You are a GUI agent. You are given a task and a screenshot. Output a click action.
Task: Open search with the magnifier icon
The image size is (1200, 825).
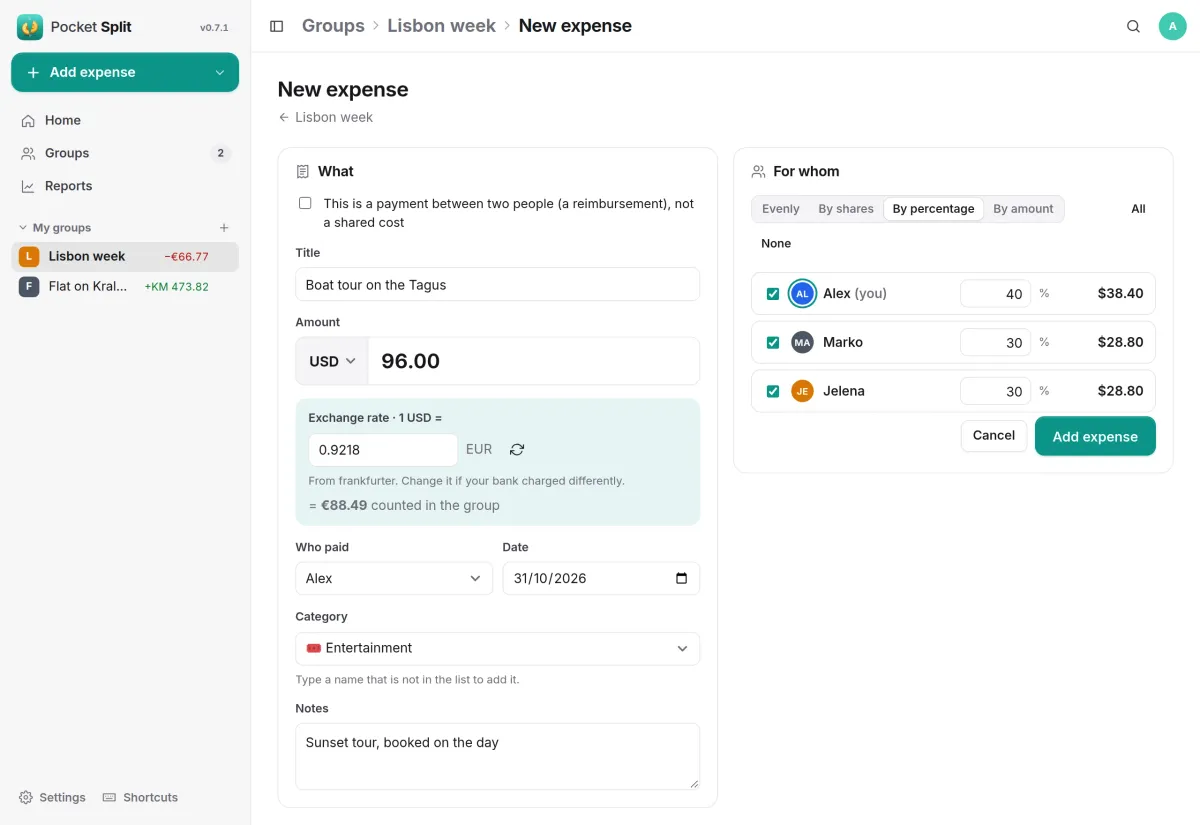(x=1133, y=26)
